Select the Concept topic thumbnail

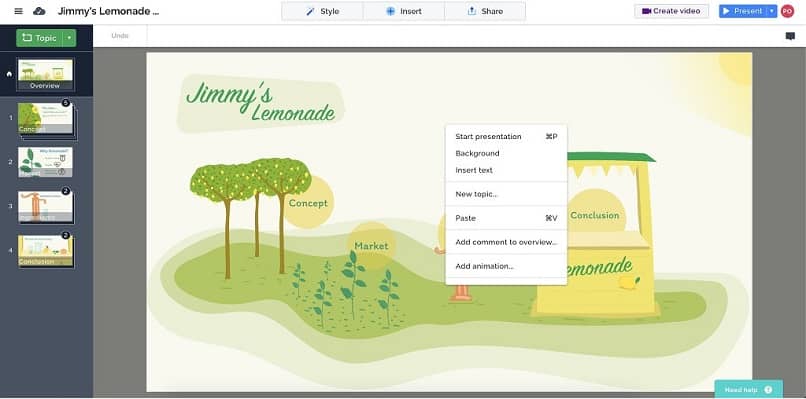pos(46,119)
